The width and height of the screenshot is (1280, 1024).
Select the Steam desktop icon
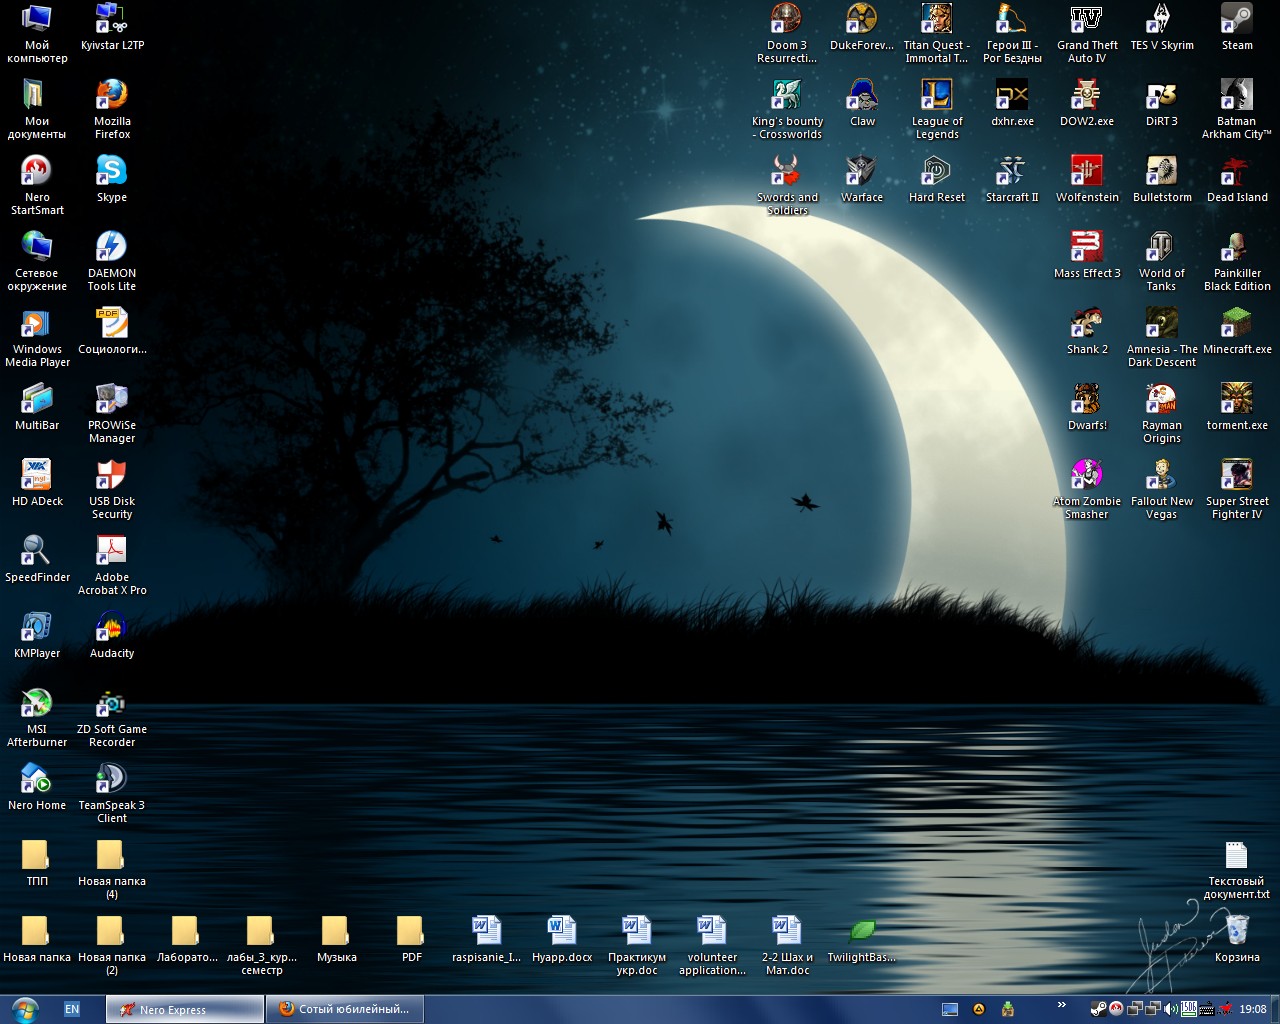tap(1237, 20)
